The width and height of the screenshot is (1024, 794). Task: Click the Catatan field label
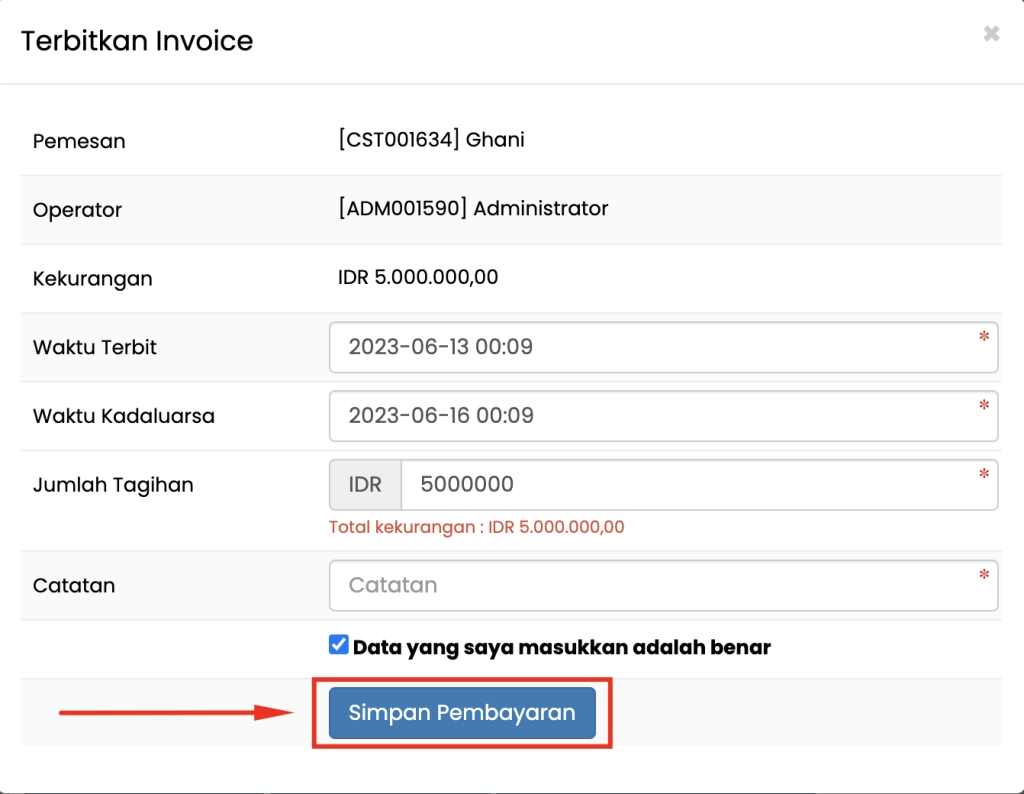[74, 586]
